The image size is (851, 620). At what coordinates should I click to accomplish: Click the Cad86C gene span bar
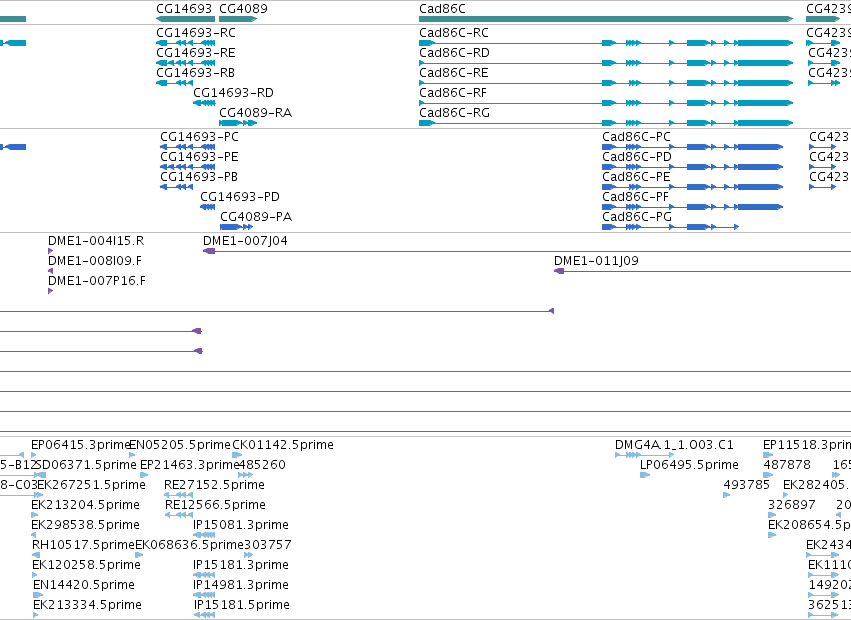606,19
